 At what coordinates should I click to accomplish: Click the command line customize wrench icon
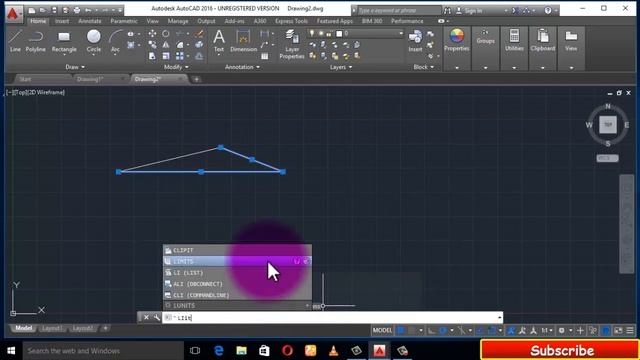tap(157, 317)
